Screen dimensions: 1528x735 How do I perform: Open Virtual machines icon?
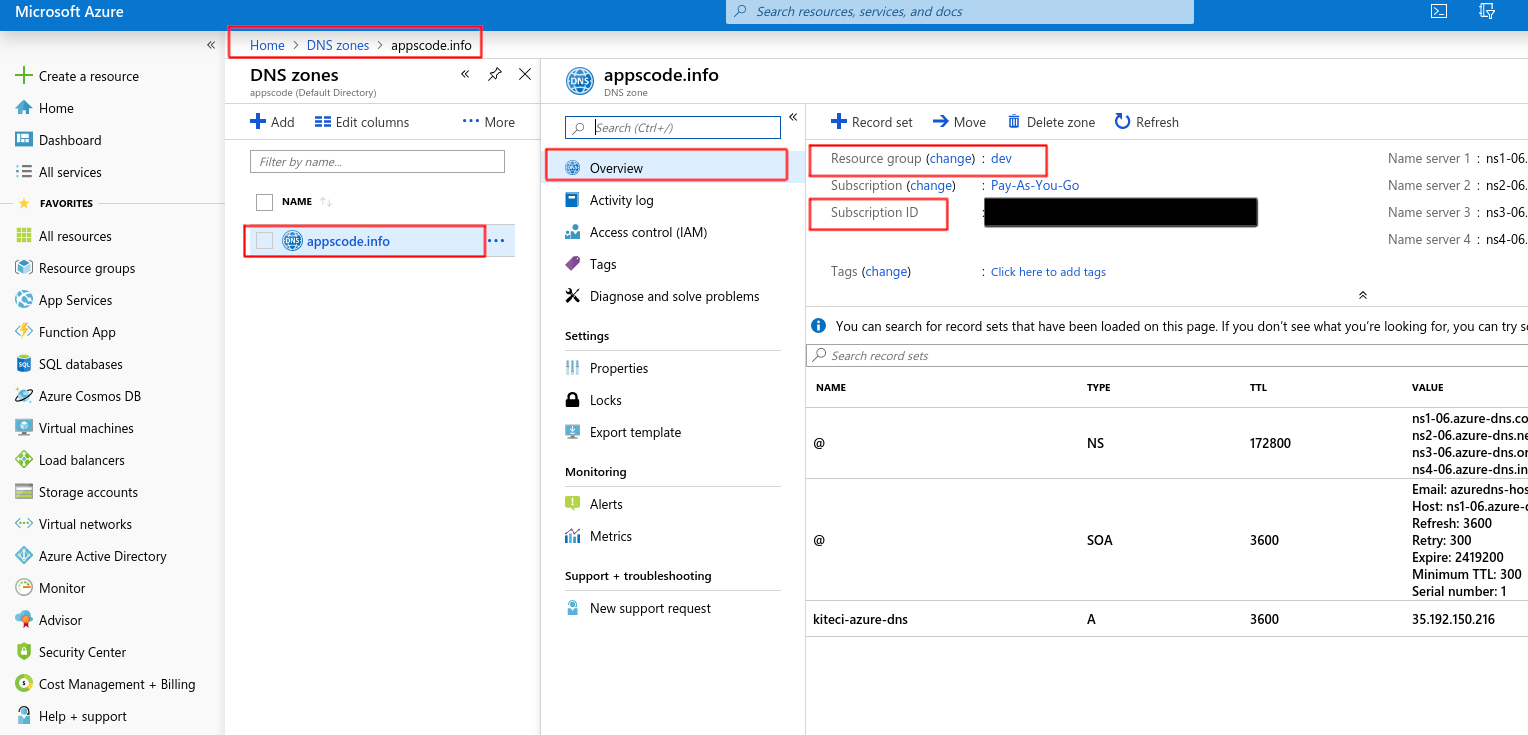coord(24,428)
